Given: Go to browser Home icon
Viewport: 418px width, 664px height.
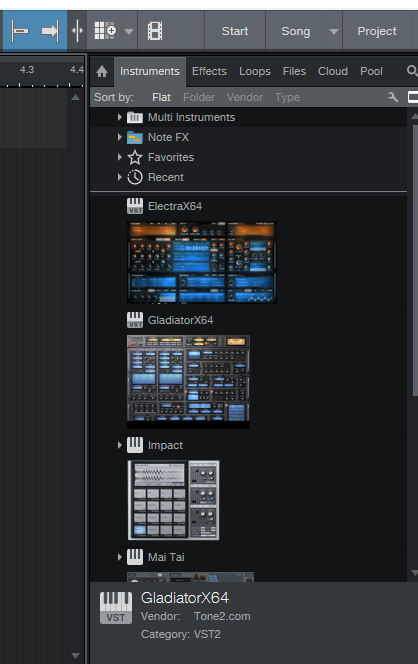Looking at the screenshot, I should tap(102, 72).
